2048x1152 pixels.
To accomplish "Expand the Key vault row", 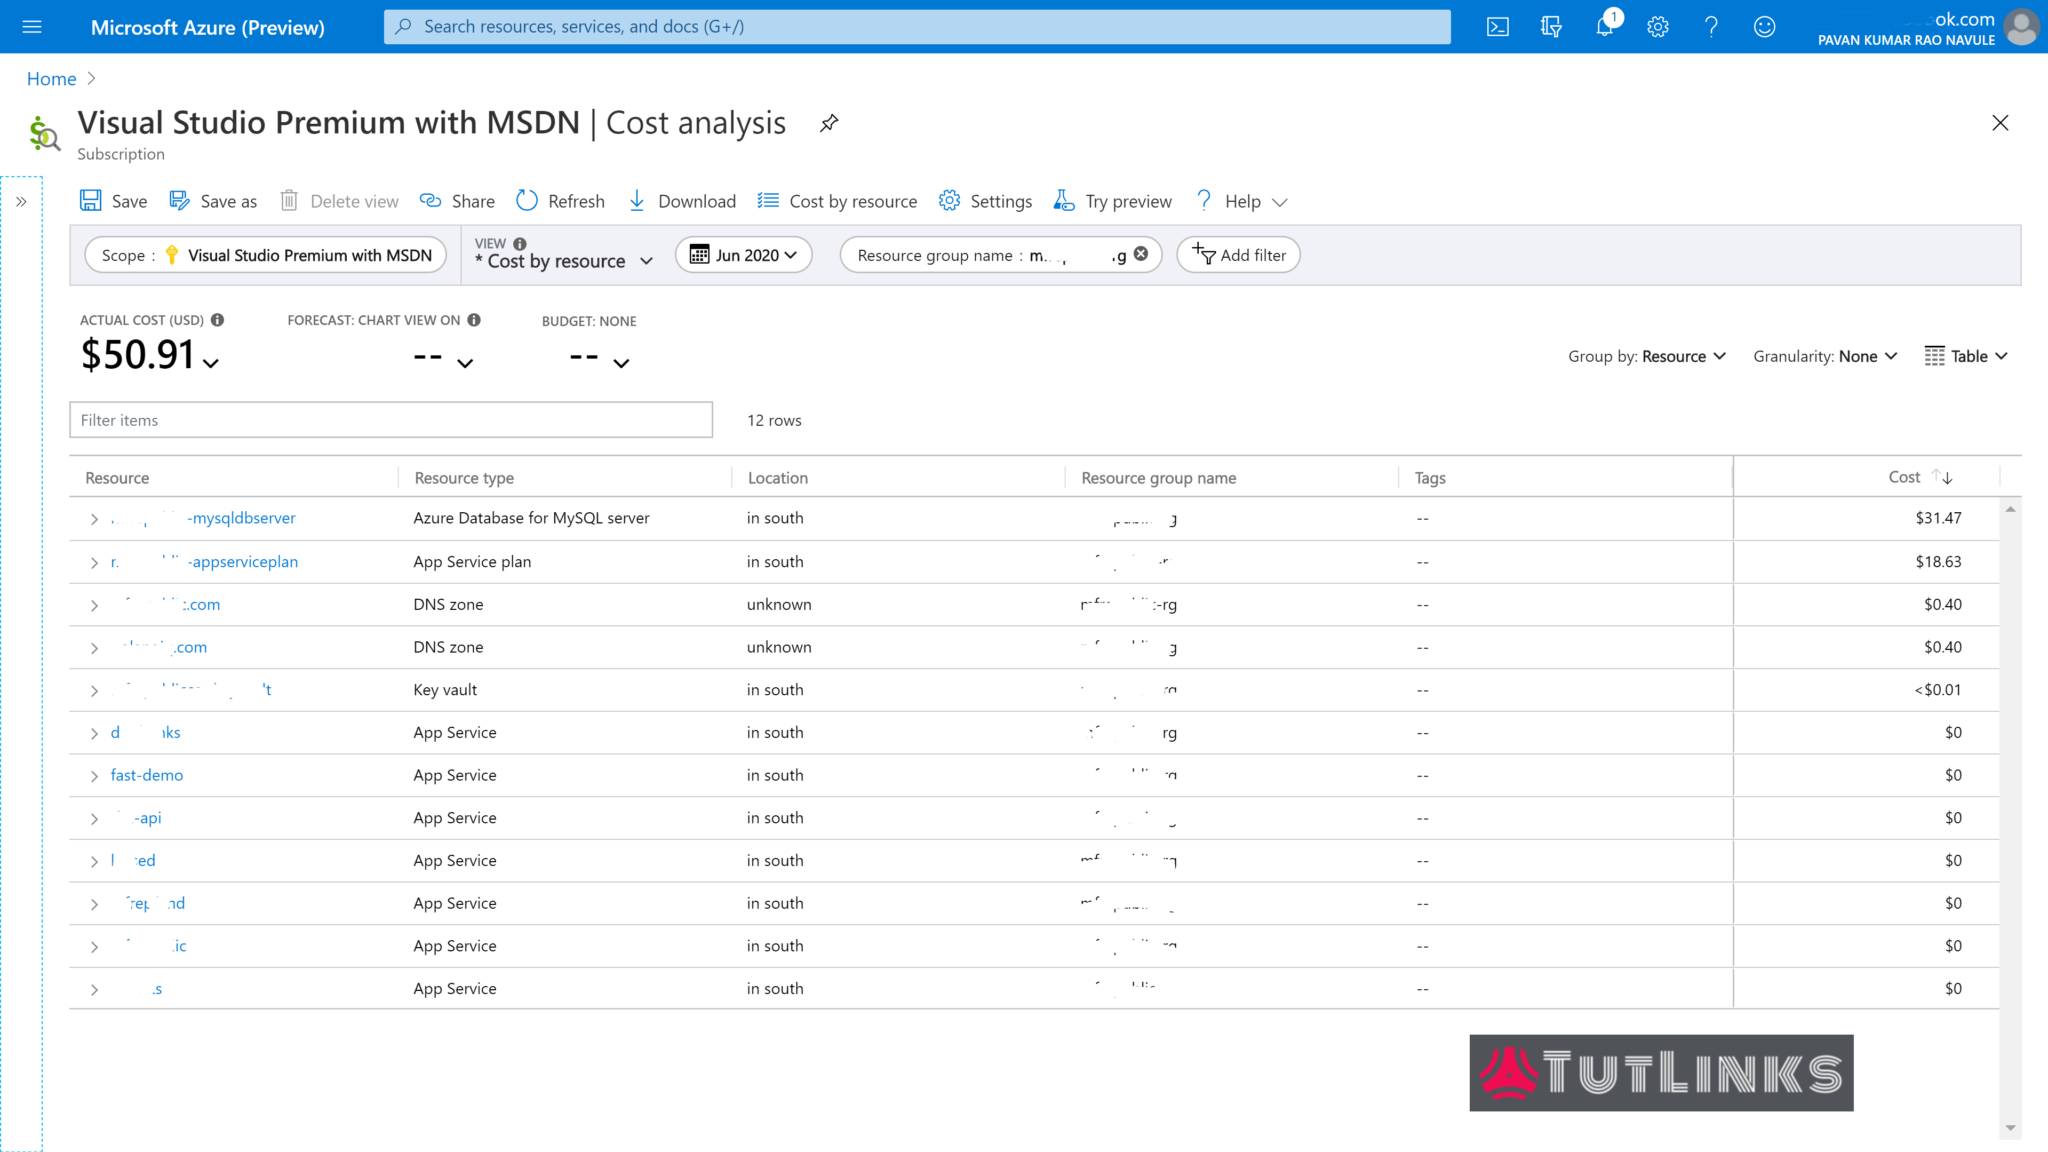I will click(x=94, y=691).
